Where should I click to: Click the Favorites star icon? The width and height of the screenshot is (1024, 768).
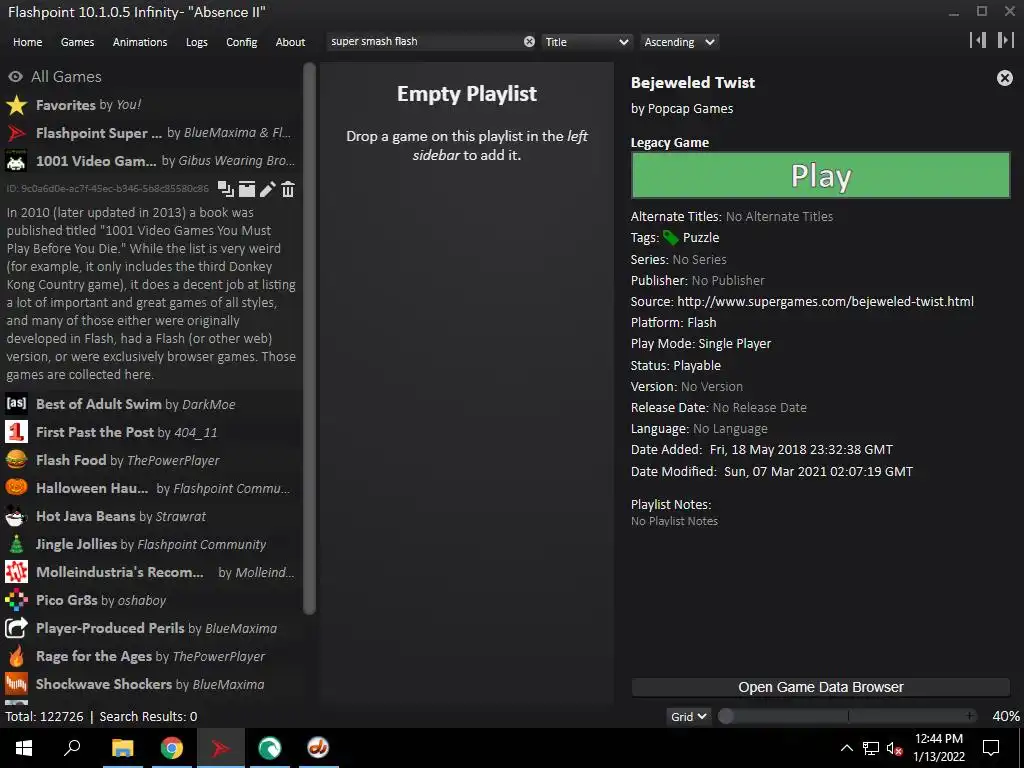pyautogui.click(x=16, y=105)
